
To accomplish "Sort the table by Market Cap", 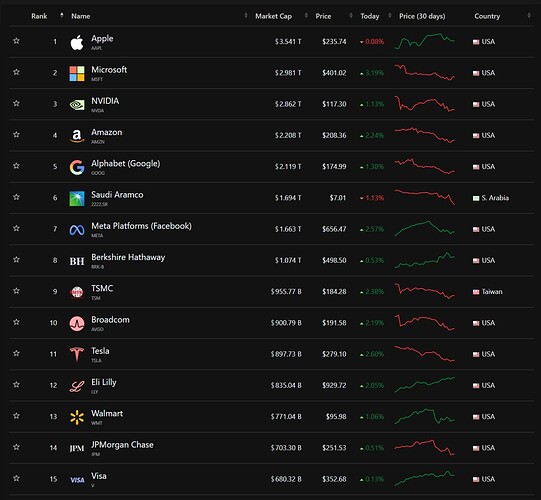I will pos(273,16).
